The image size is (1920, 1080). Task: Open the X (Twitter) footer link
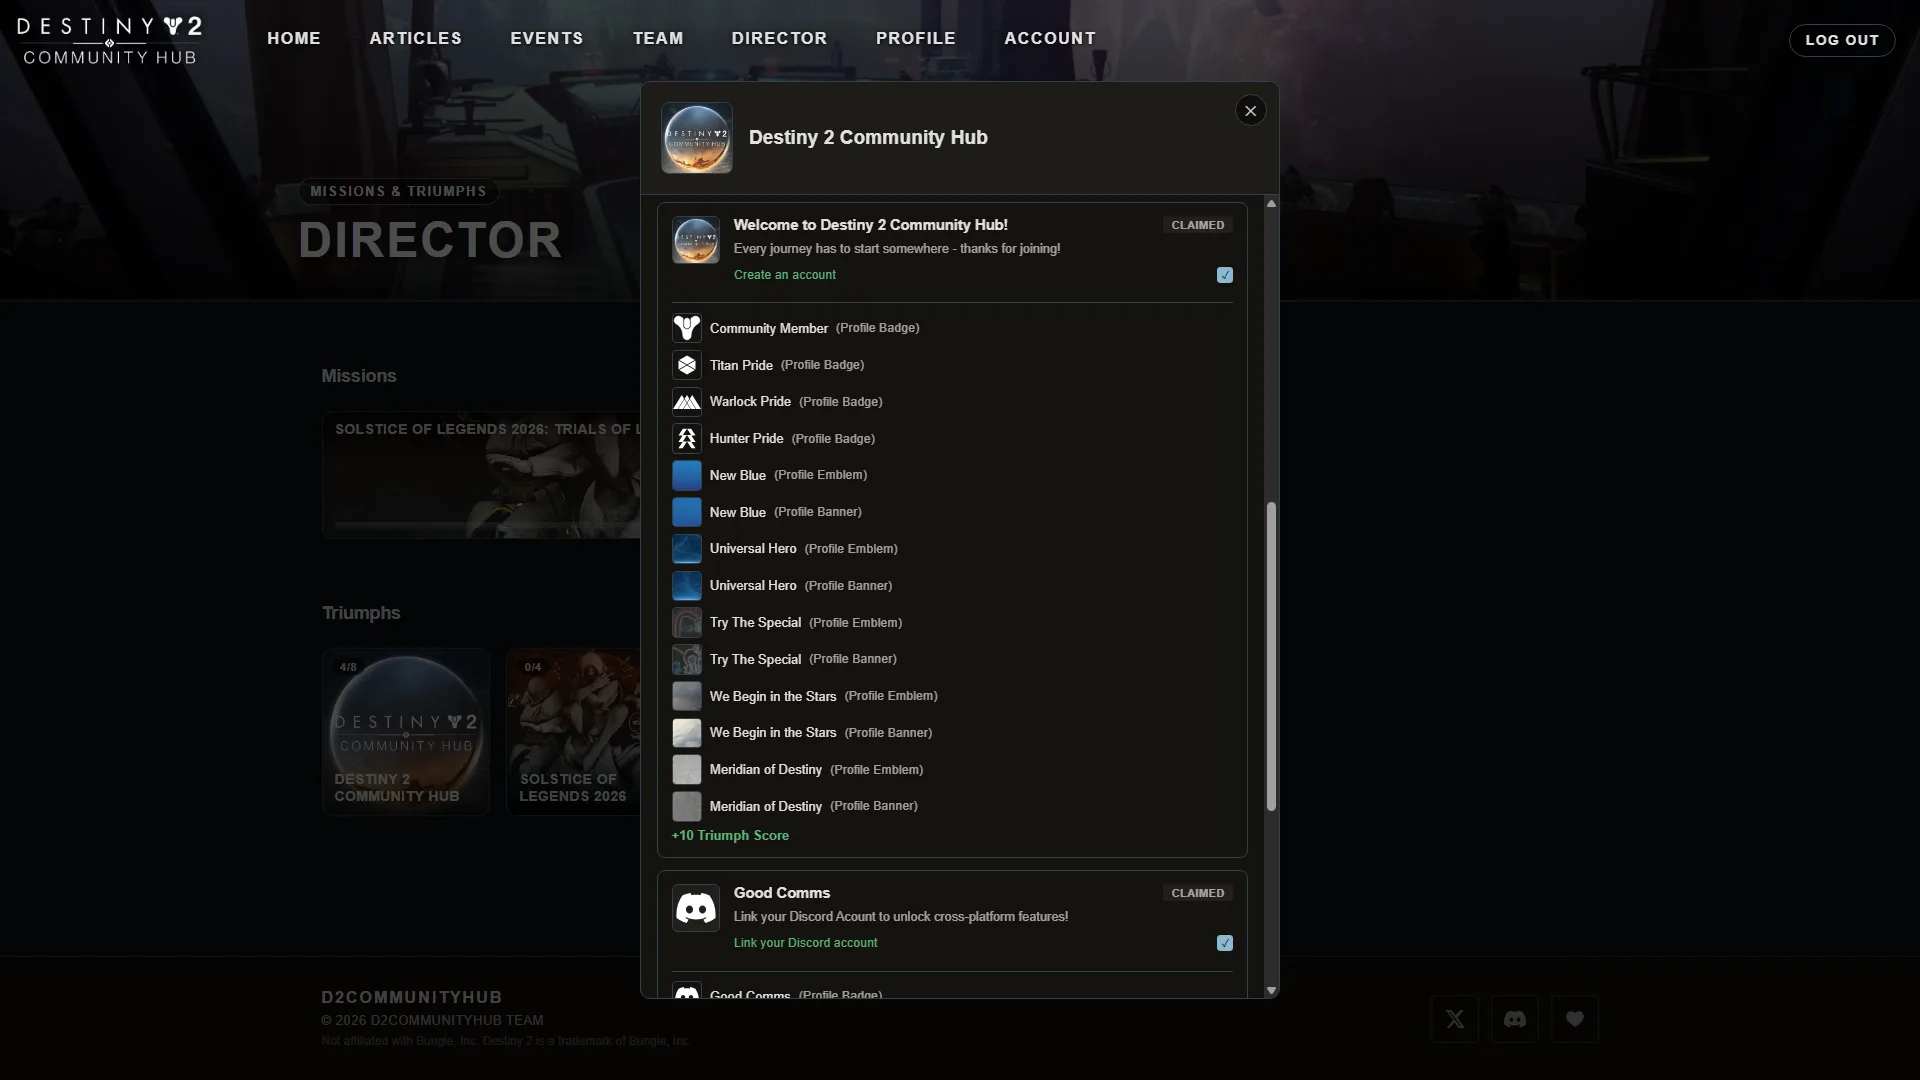pos(1455,1019)
